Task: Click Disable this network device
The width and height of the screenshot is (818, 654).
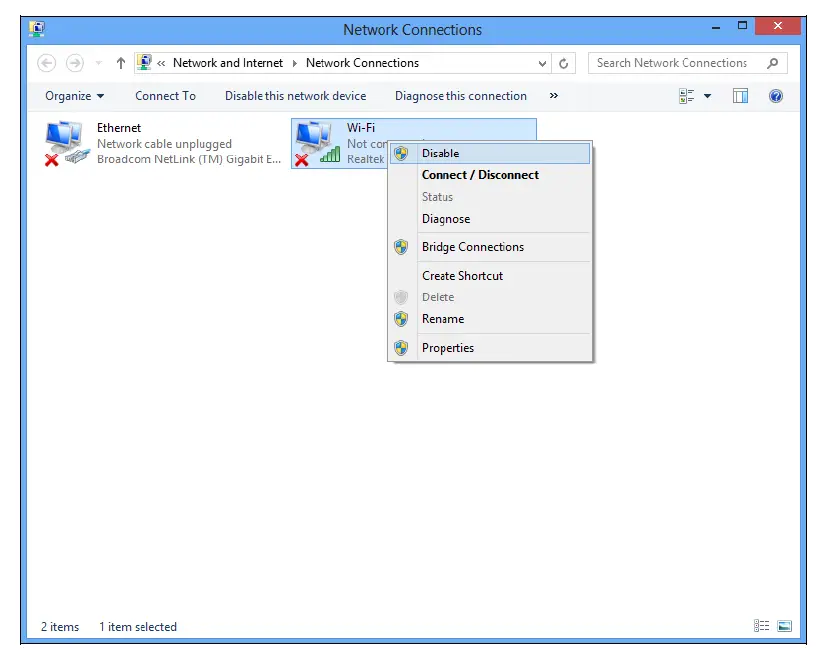Action: [x=295, y=96]
